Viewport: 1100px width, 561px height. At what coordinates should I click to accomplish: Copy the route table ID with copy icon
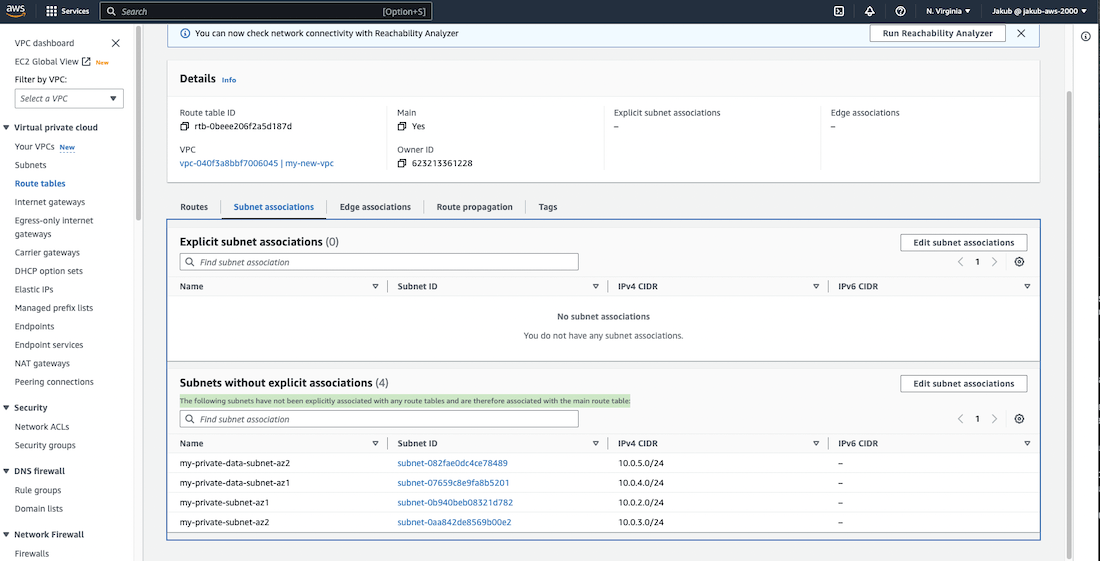click(184, 127)
